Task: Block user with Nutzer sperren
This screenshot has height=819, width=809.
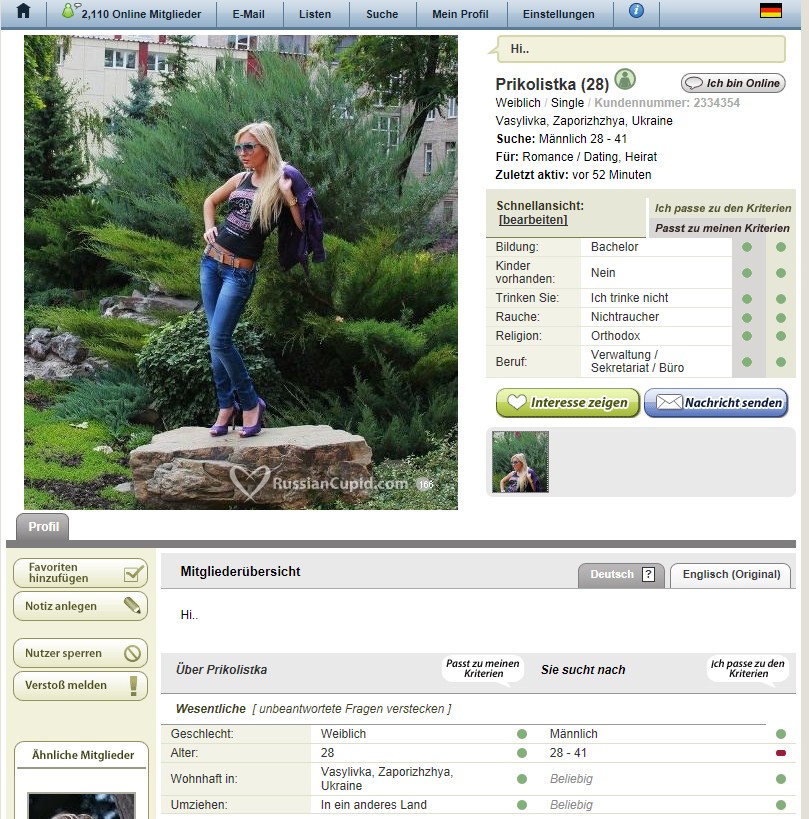Action: pos(80,653)
